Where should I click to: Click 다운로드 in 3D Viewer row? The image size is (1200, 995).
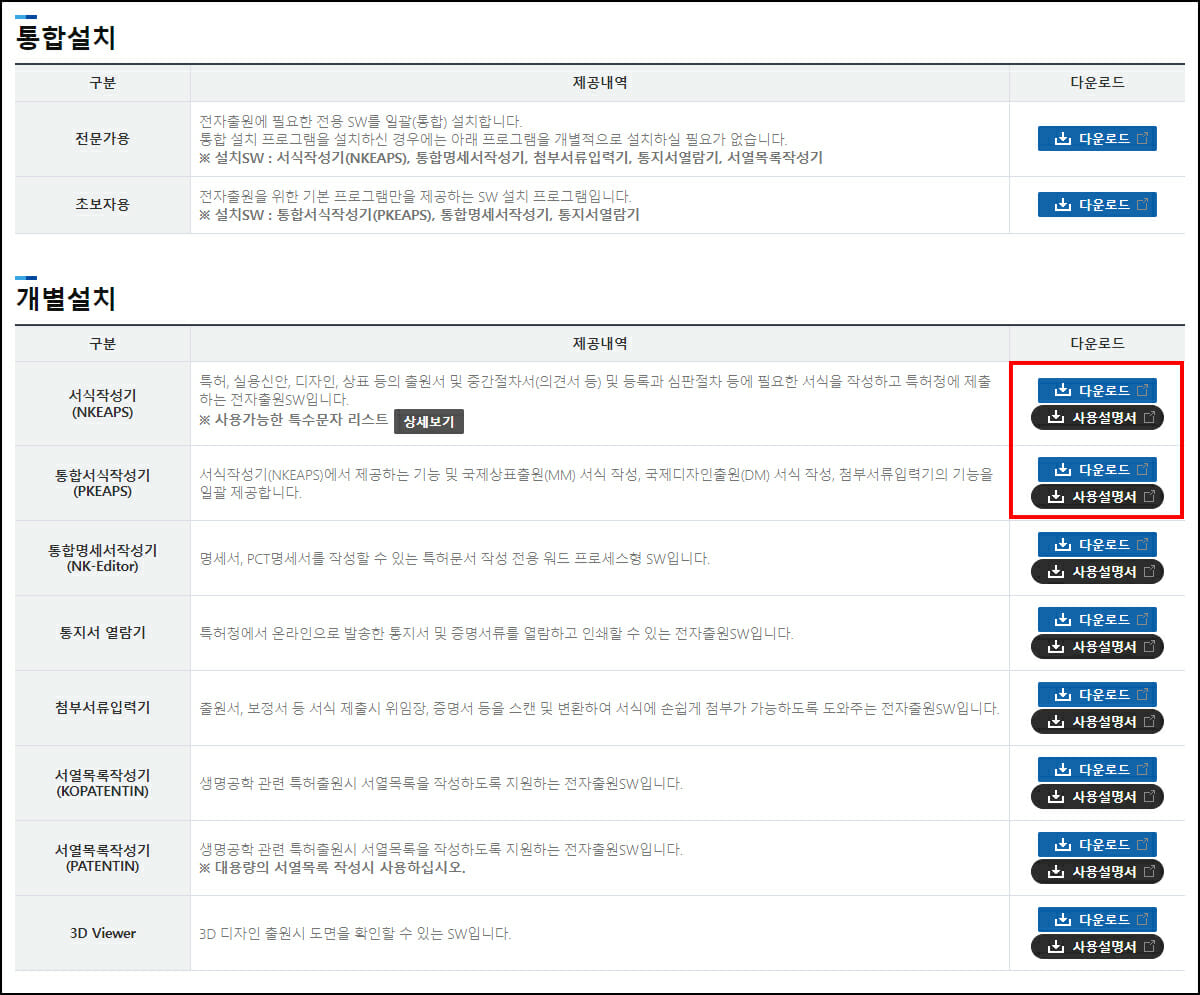point(1097,919)
